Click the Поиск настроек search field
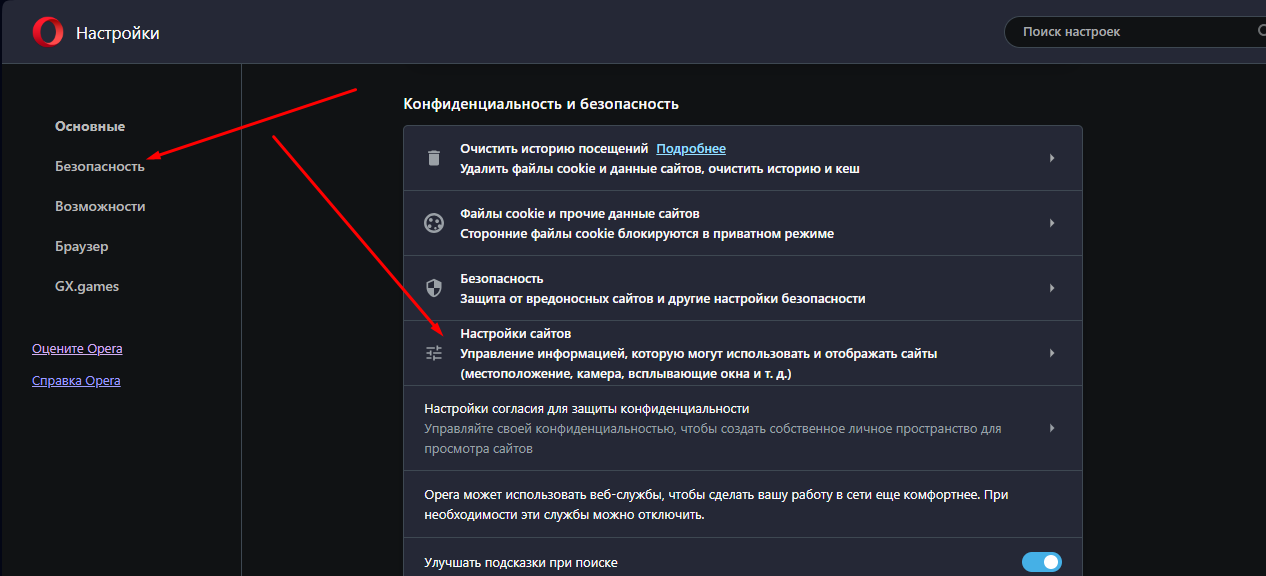1266x576 pixels. [x=1135, y=32]
